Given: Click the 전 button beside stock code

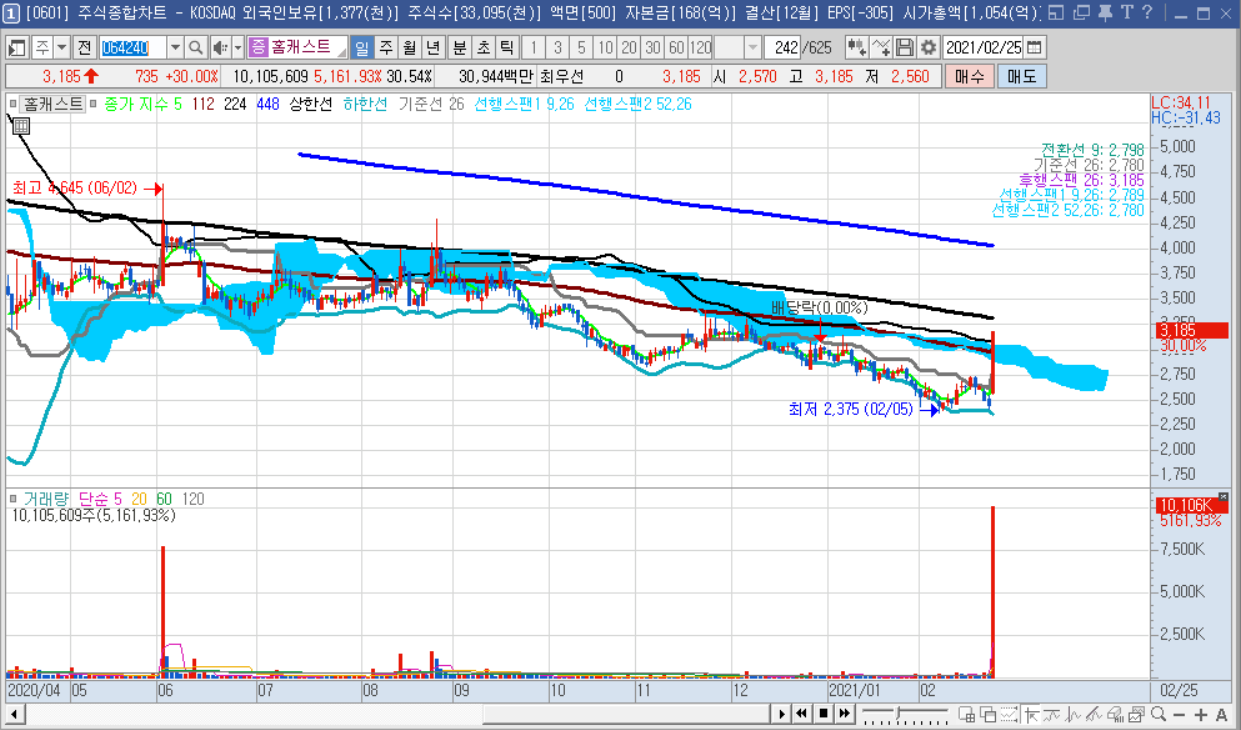Looking at the screenshot, I should (x=84, y=48).
